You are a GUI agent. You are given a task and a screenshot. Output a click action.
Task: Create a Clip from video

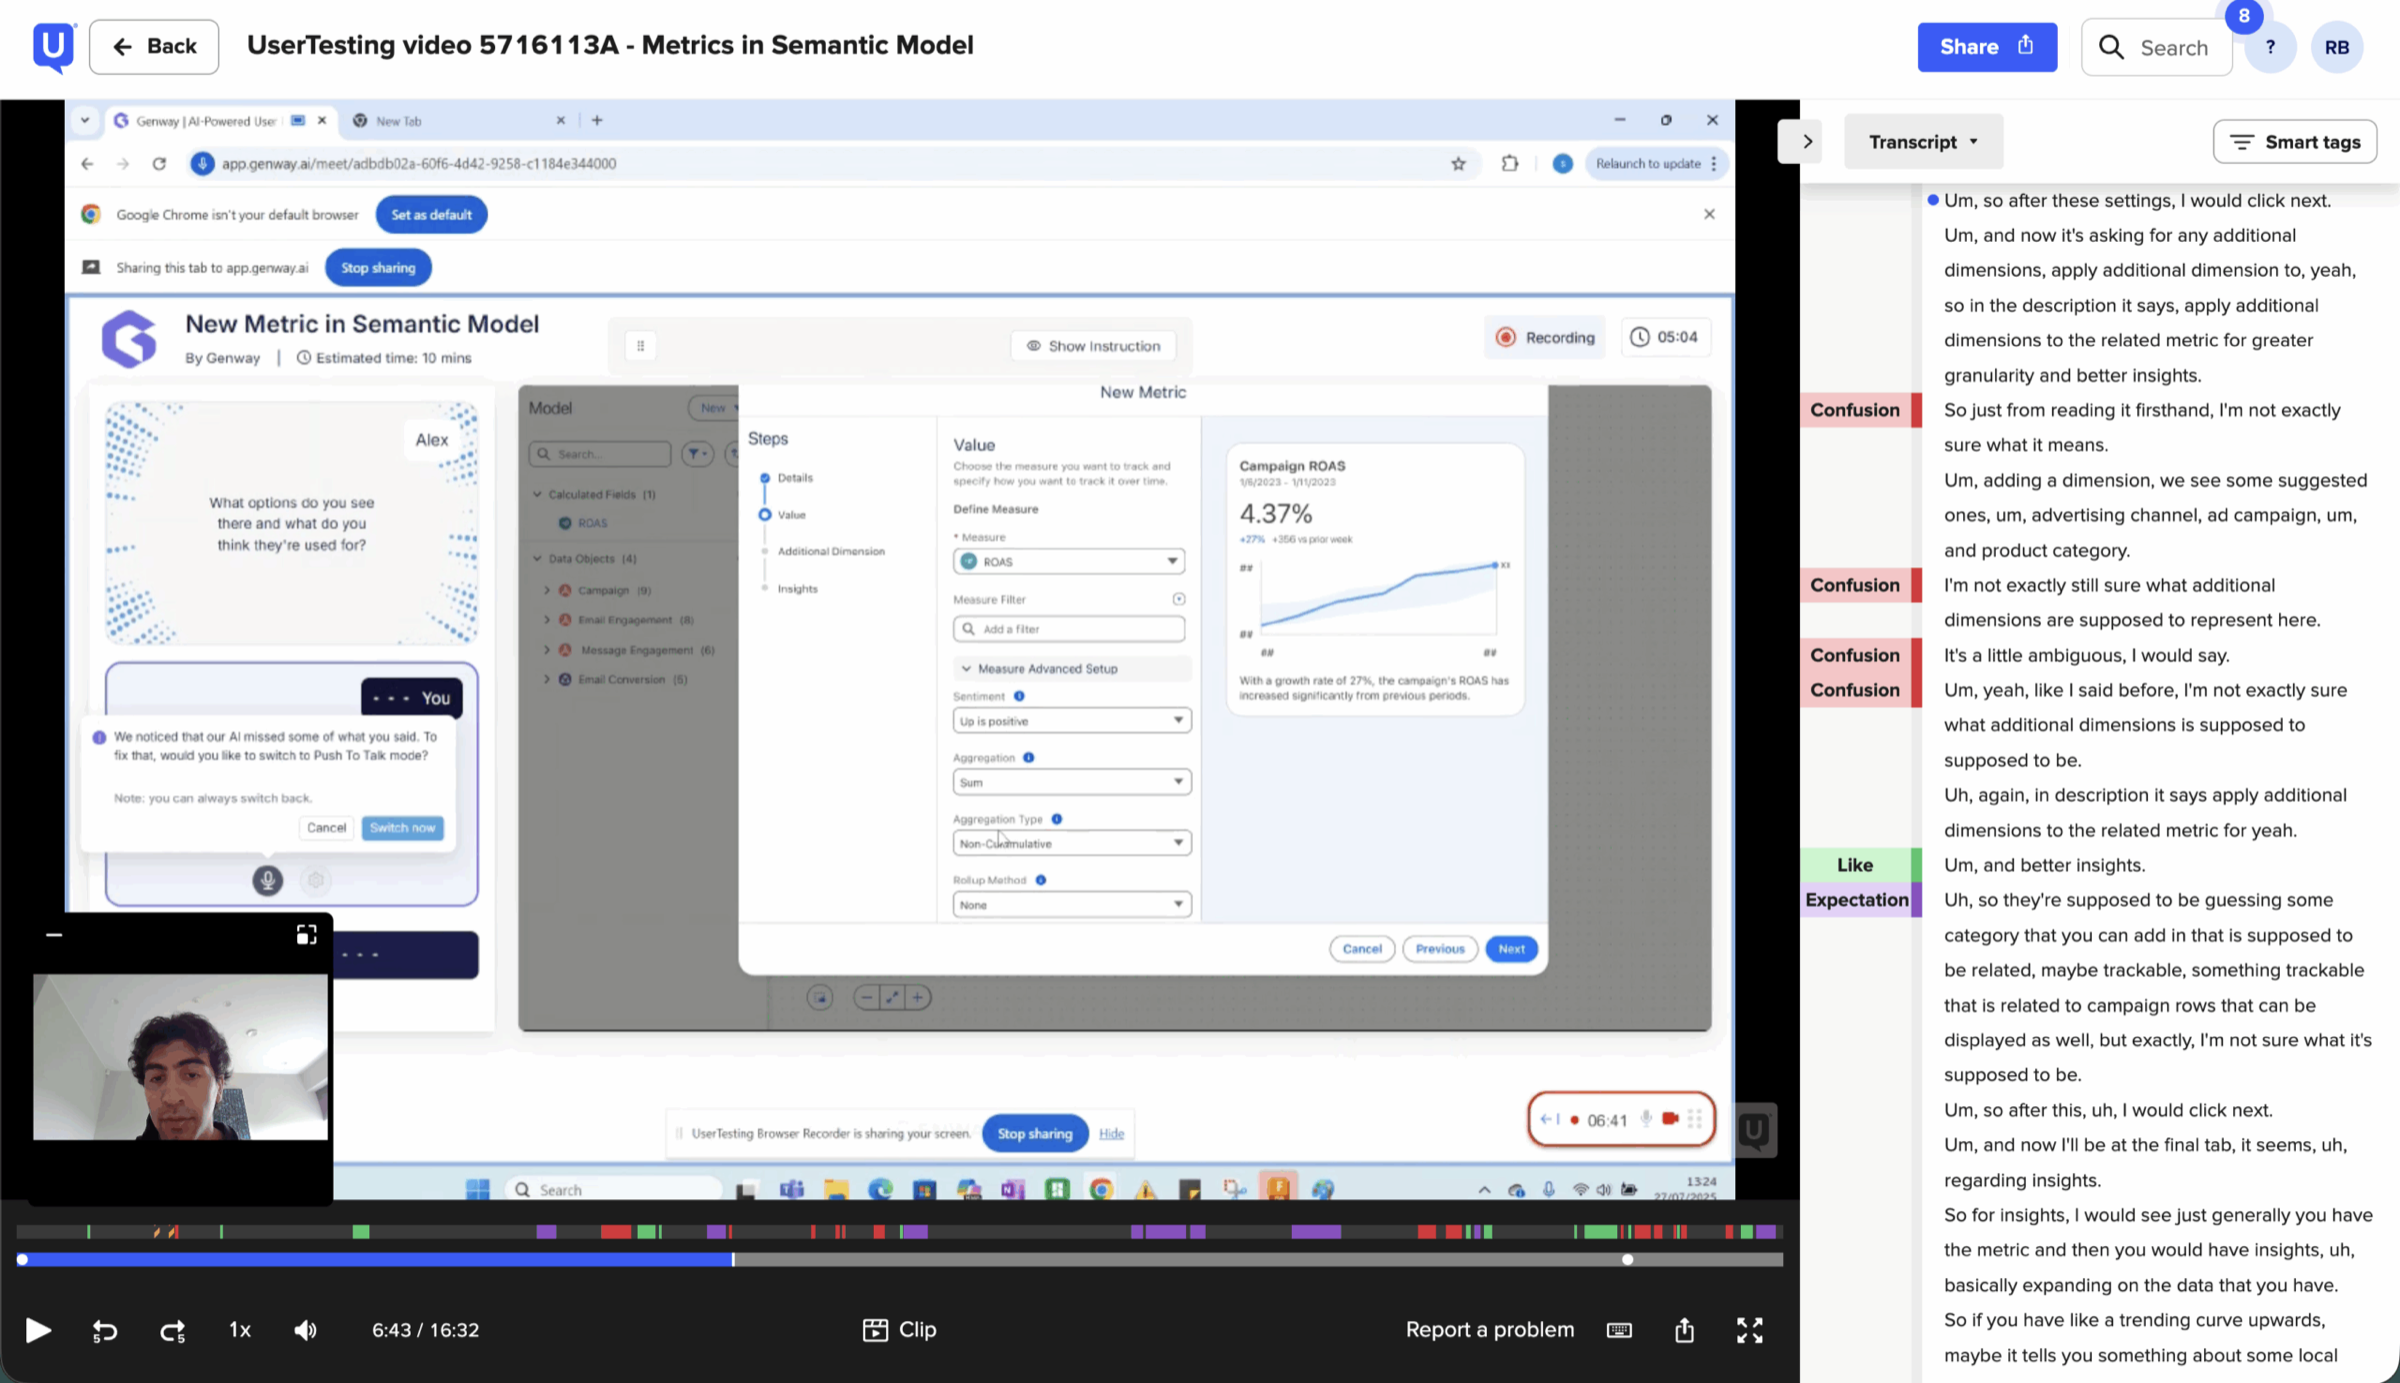pyautogui.click(x=900, y=1330)
